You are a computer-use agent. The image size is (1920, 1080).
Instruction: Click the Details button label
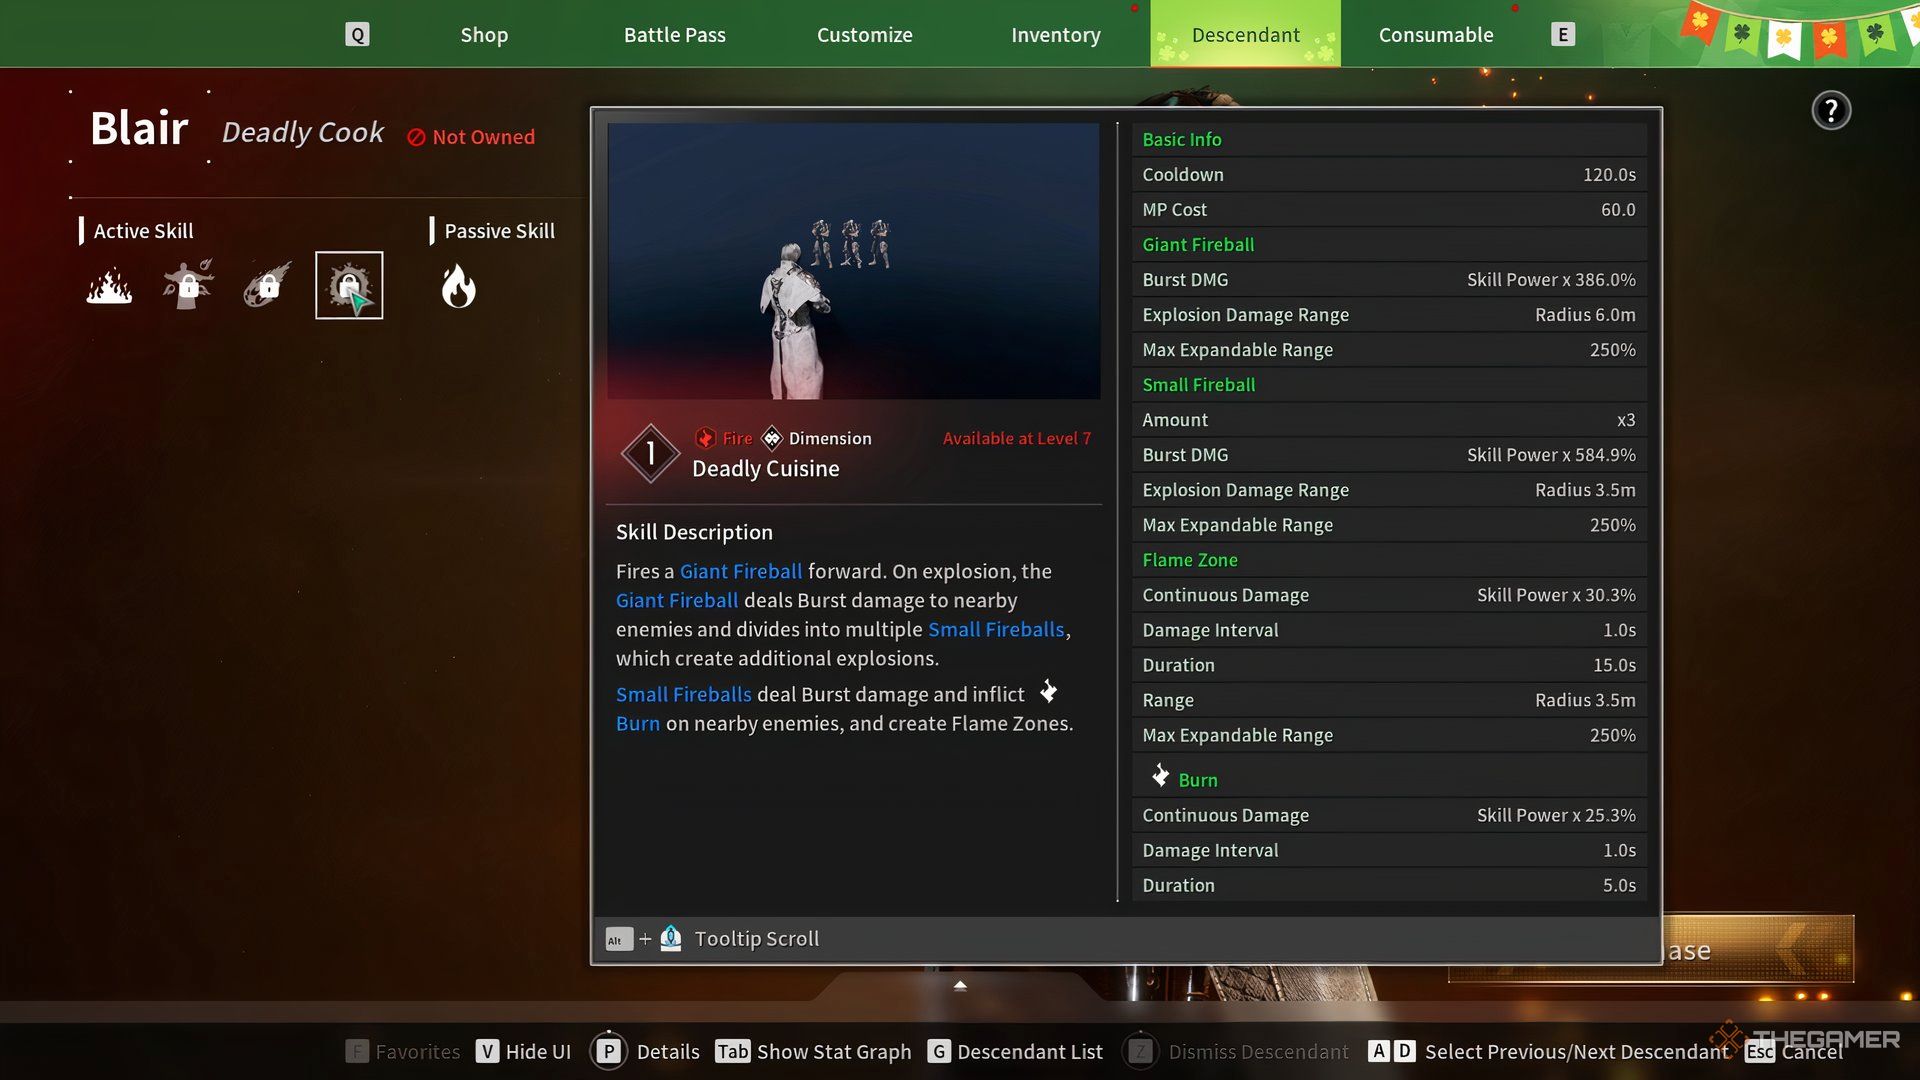click(668, 1051)
